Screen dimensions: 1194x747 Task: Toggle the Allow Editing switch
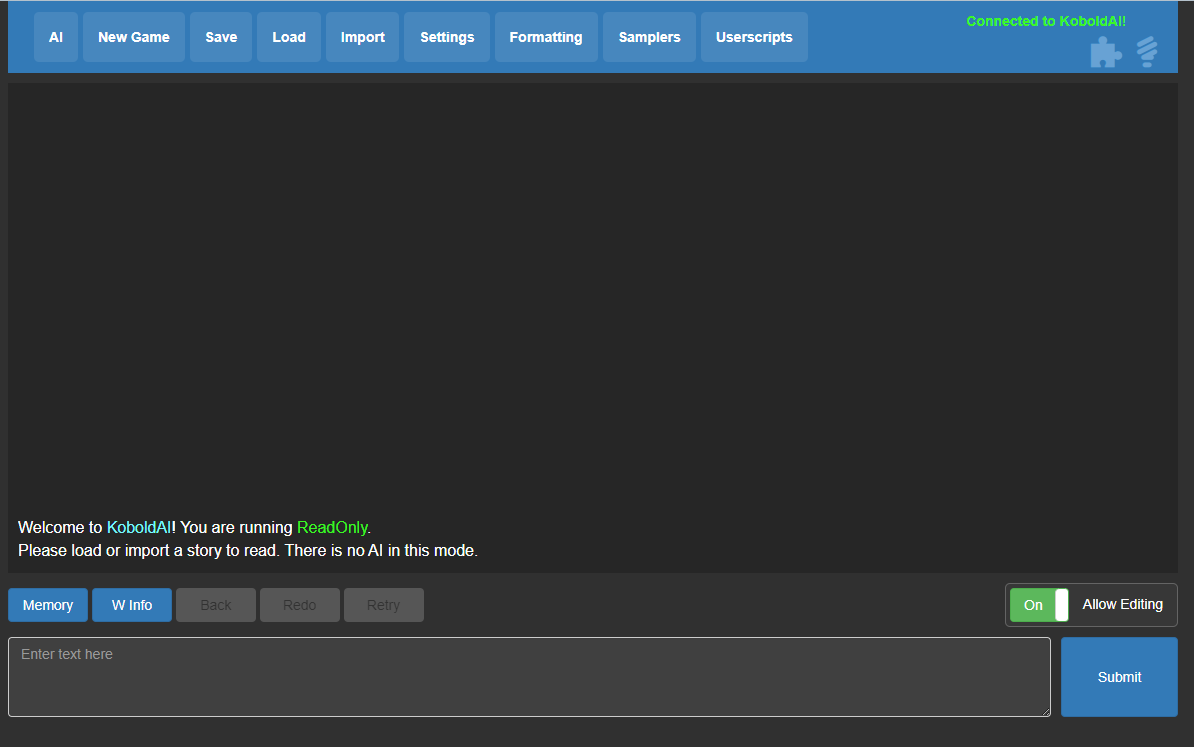pos(1039,605)
